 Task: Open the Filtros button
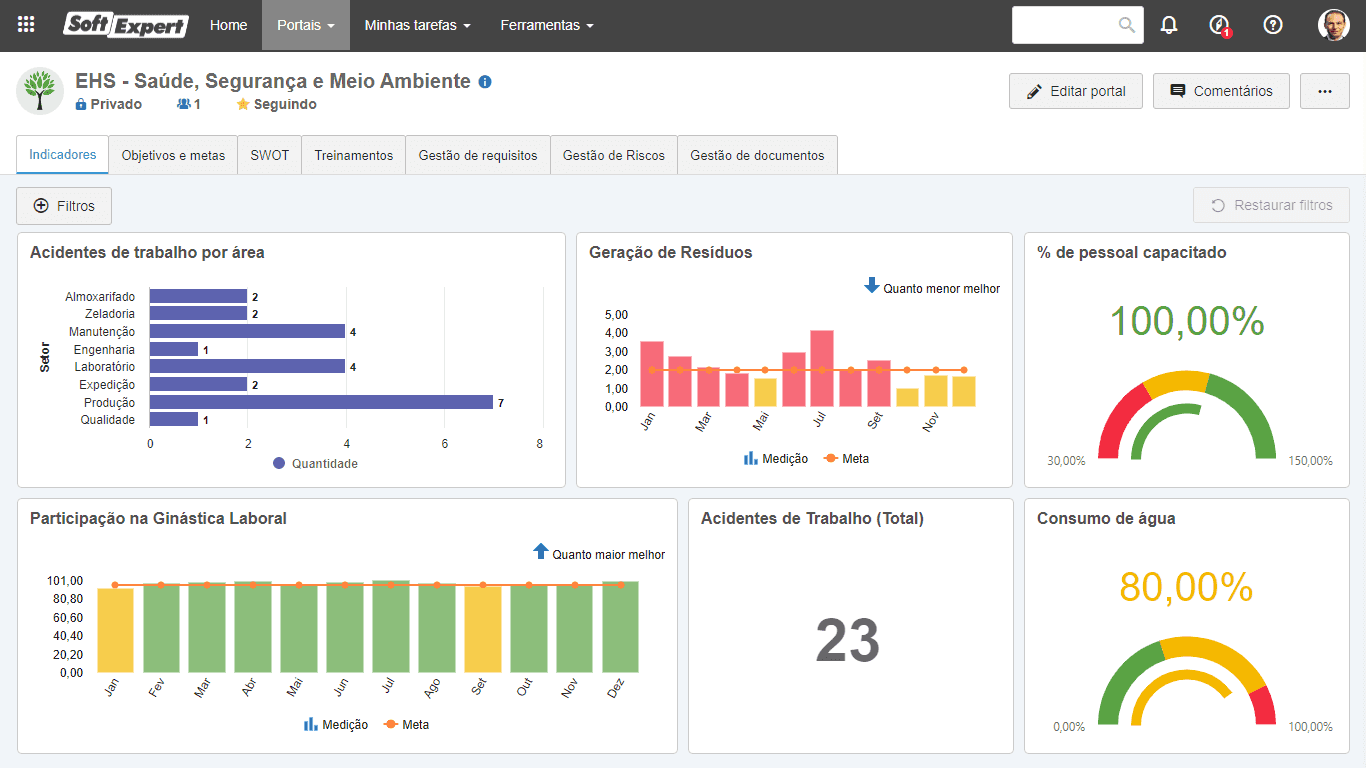tap(64, 206)
